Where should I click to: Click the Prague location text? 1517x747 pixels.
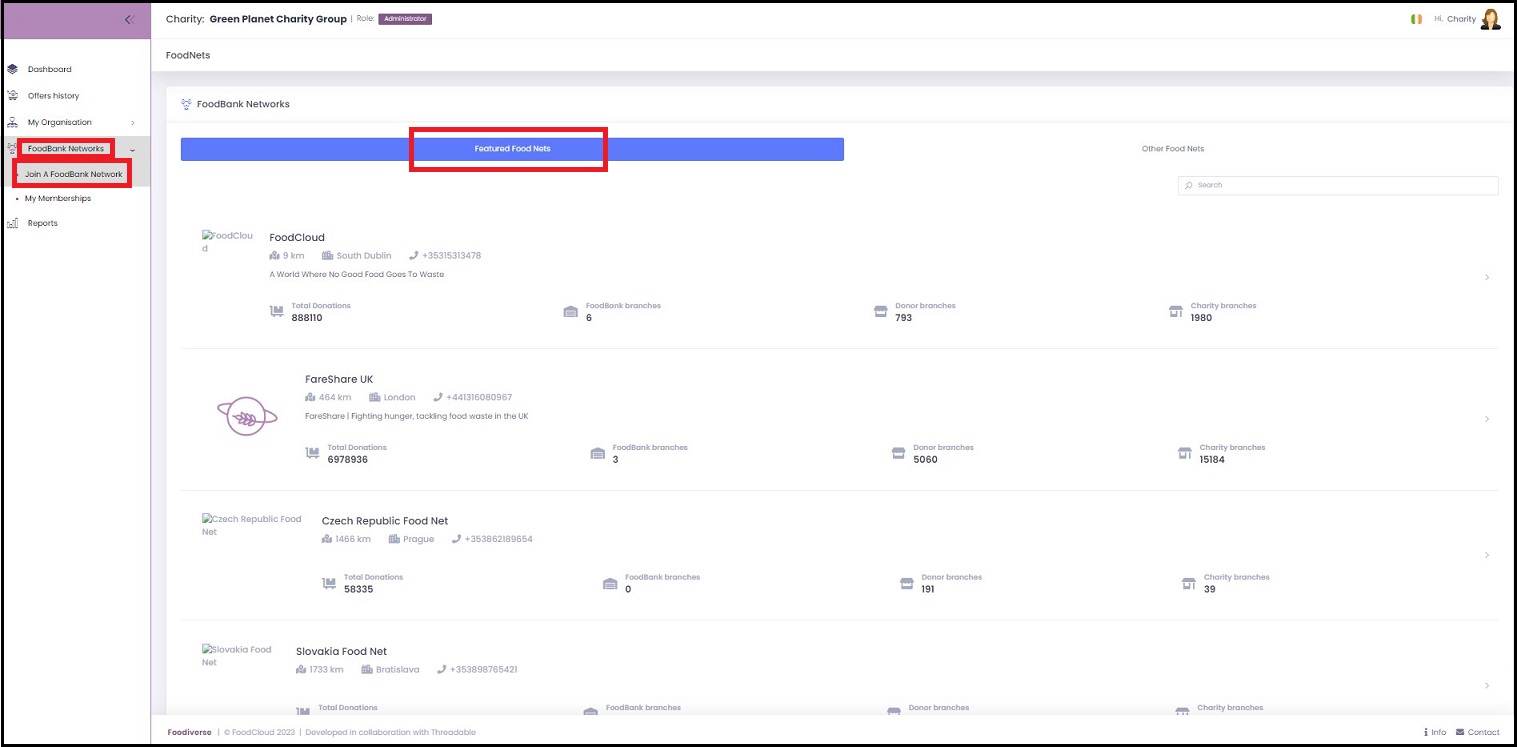(x=419, y=540)
